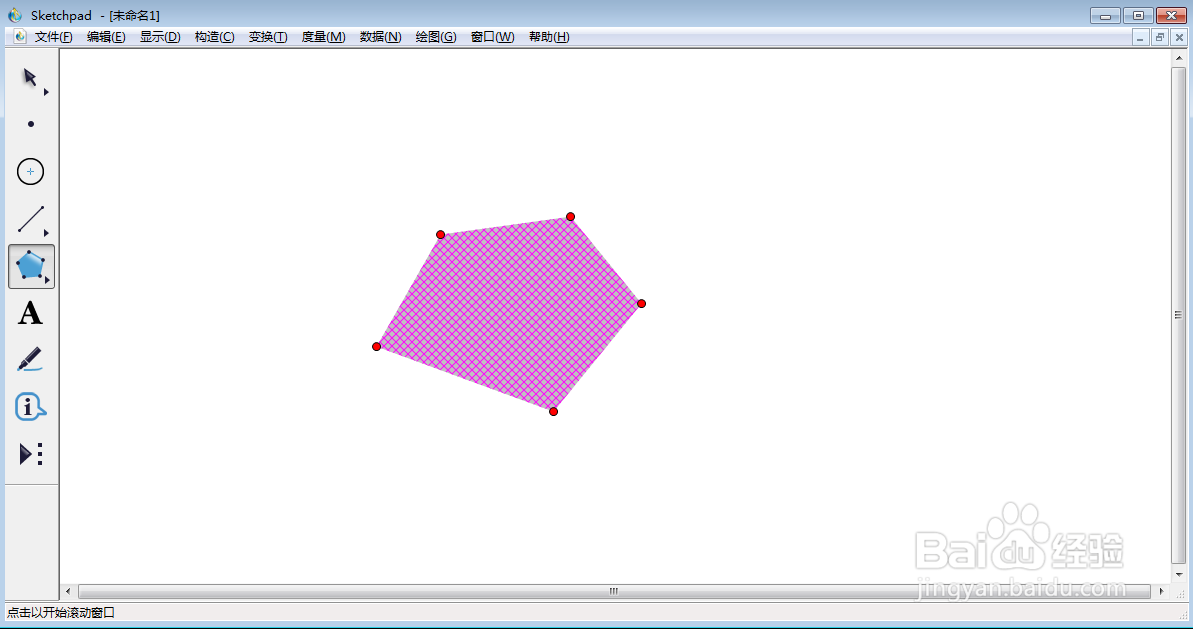Click the vertical scrollbar up arrow
Viewport: 1193px width, 629px height.
click(x=1179, y=58)
